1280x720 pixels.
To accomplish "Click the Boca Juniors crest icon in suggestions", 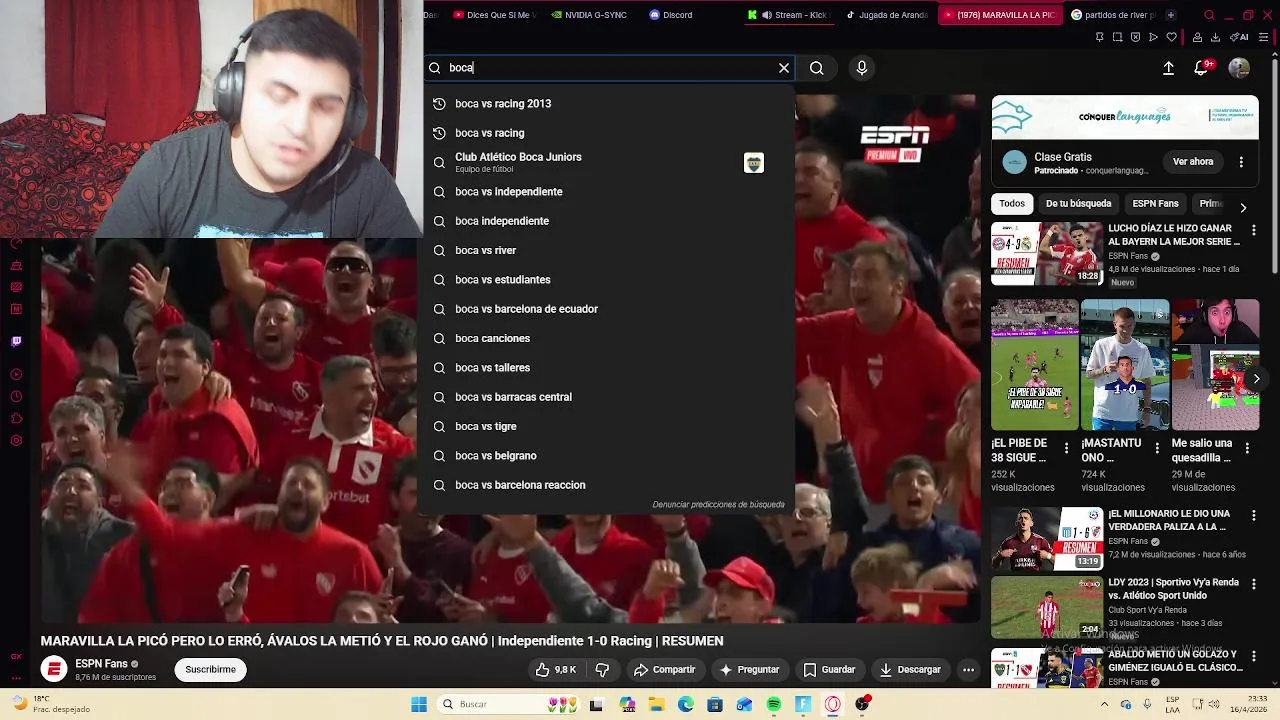I will pyautogui.click(x=754, y=163).
